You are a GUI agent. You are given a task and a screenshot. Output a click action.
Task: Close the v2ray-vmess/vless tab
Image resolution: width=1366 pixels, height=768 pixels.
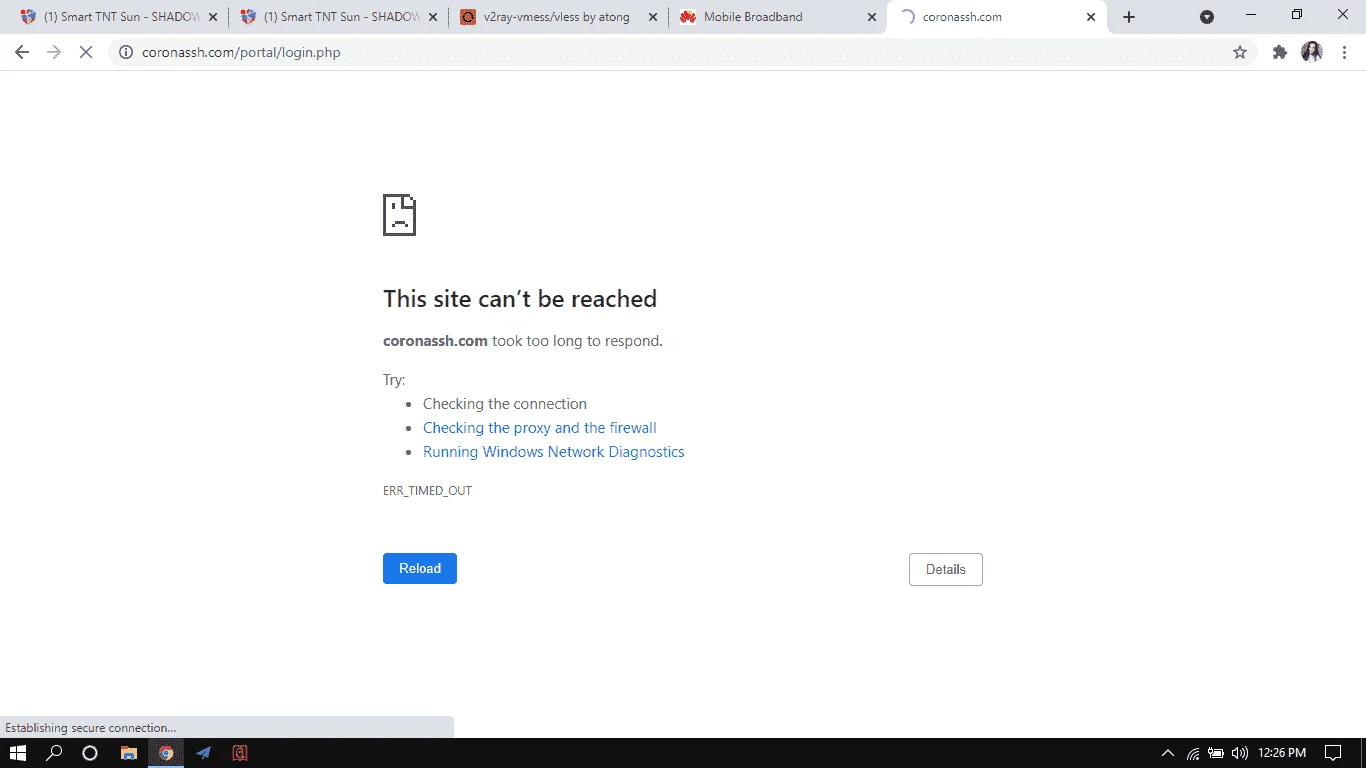point(652,17)
